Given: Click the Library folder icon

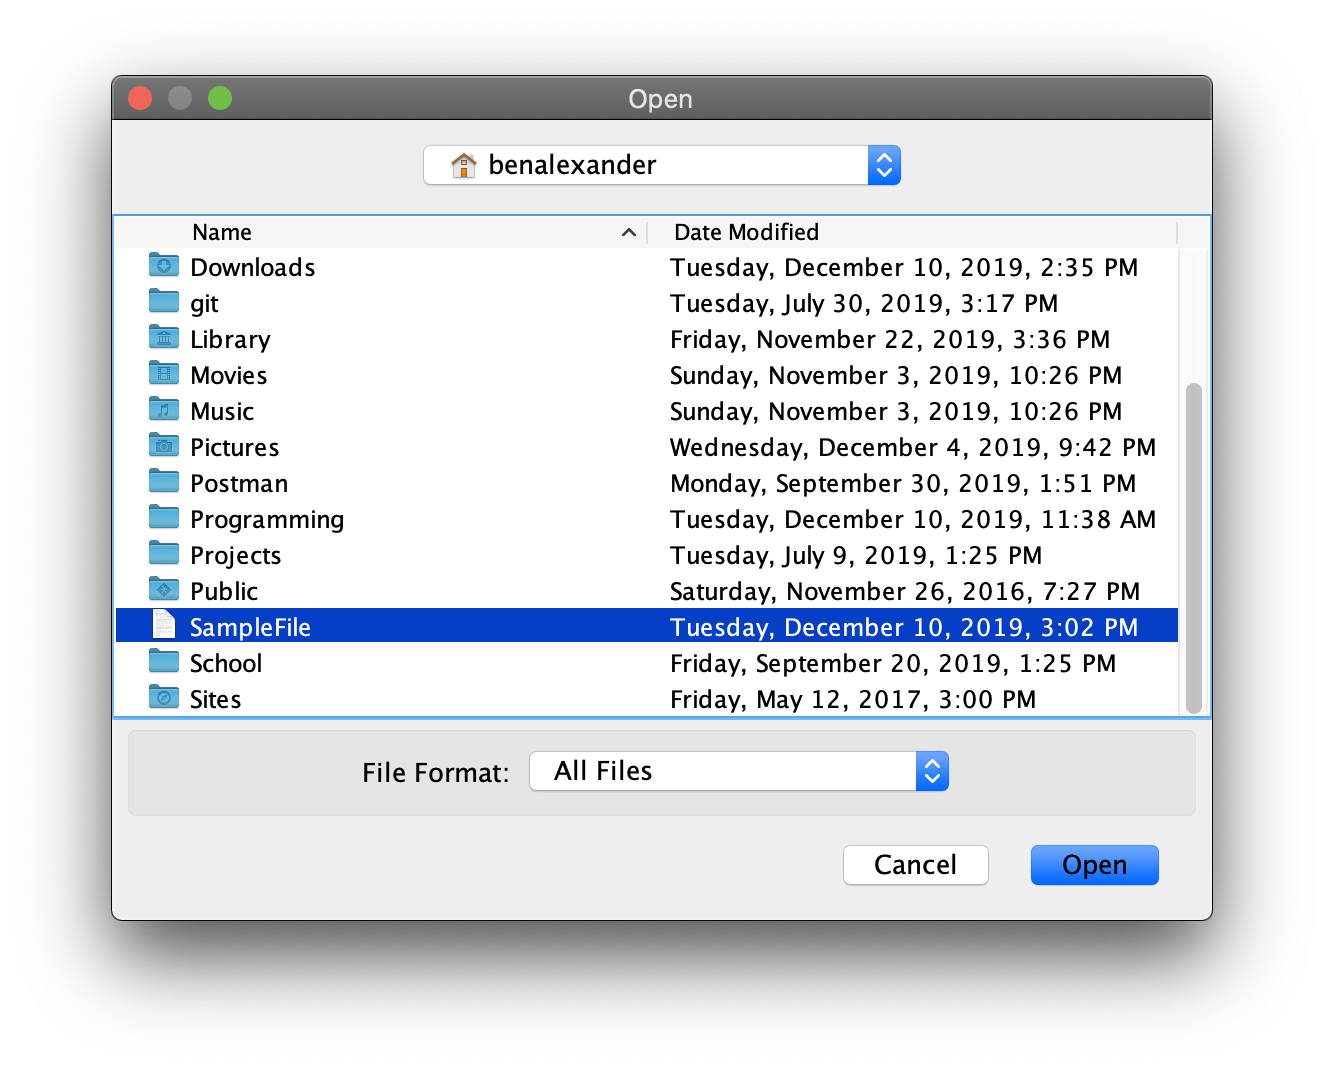Looking at the screenshot, I should (164, 337).
